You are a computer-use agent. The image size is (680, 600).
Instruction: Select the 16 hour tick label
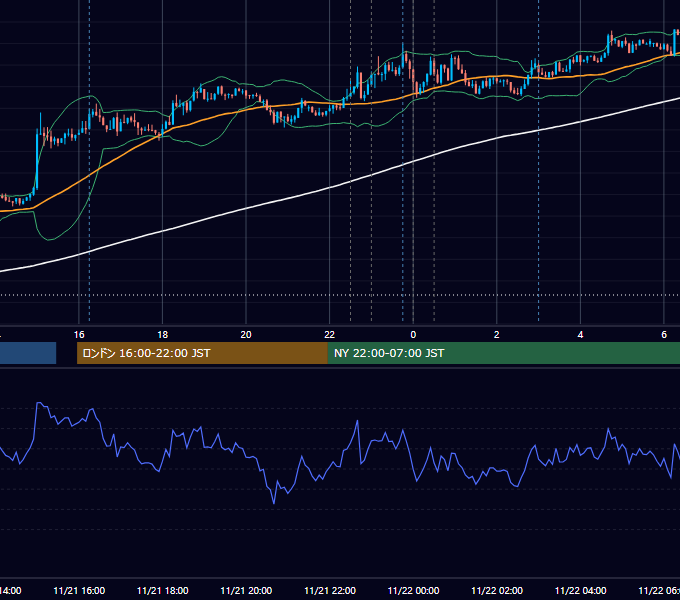[x=79, y=335]
